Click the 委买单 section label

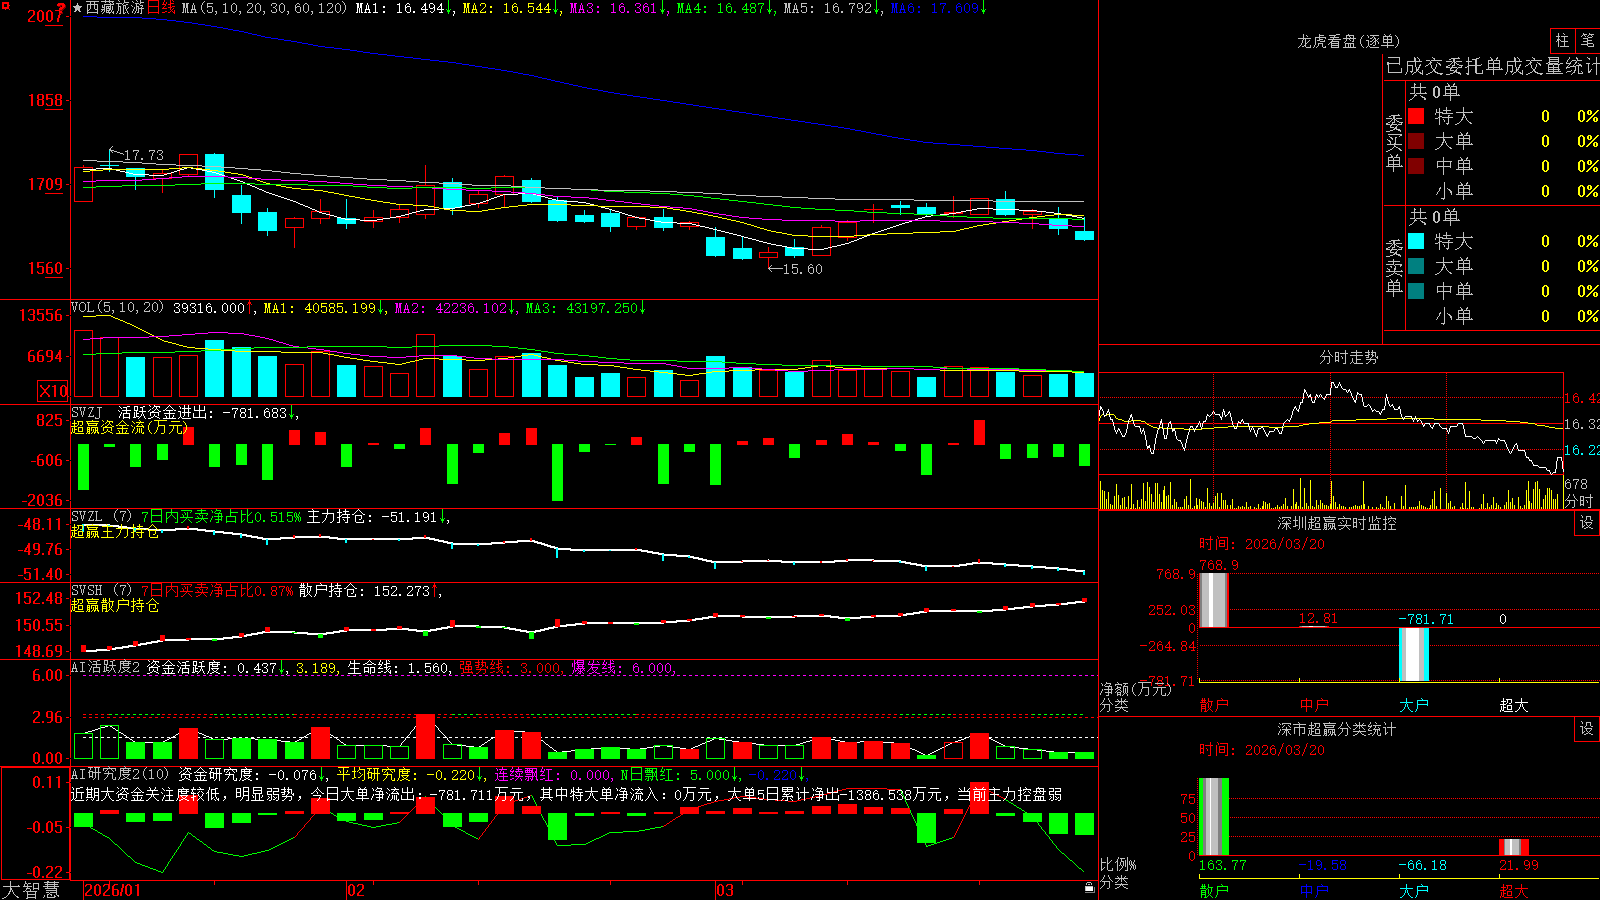(x=1394, y=143)
